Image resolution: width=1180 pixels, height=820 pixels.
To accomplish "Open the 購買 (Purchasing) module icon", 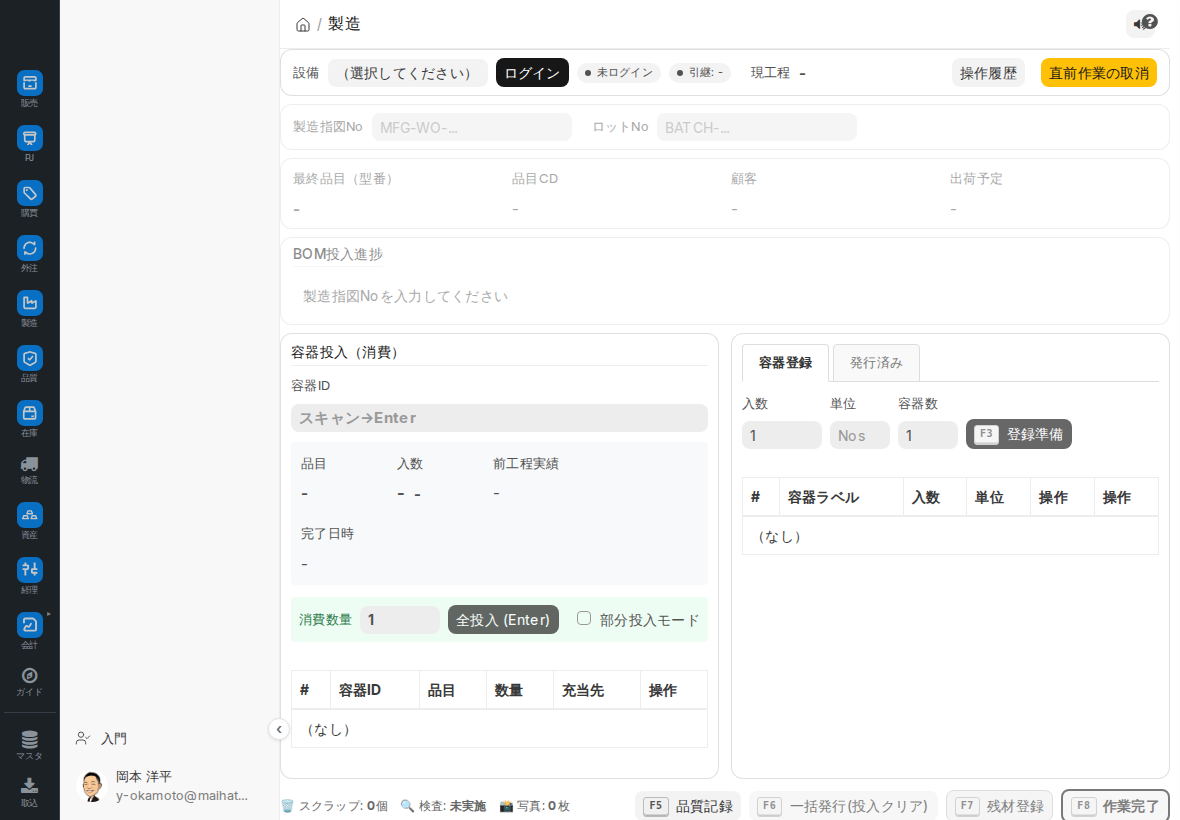I will (29, 193).
